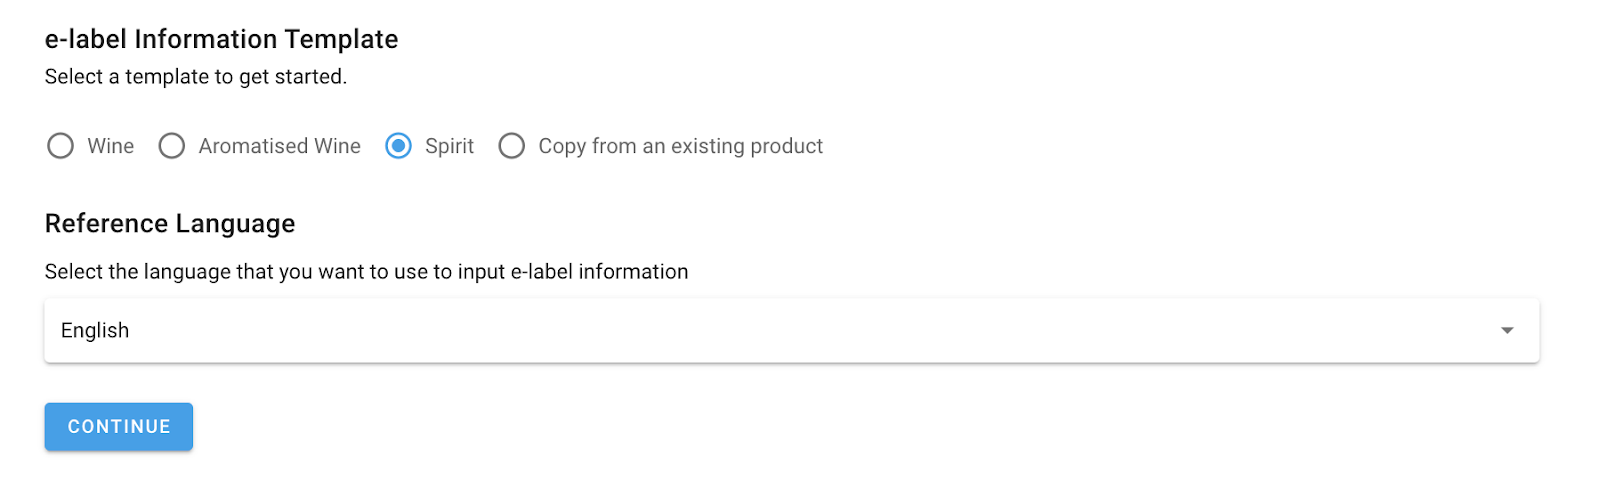The image size is (1600, 497).
Task: Choose the Aromatised Wine radio option
Action: point(172,146)
